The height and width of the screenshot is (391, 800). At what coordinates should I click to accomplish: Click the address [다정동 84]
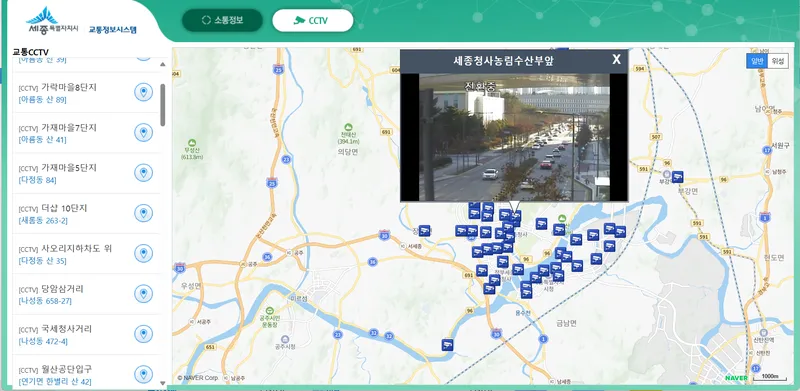pyautogui.click(x=37, y=180)
